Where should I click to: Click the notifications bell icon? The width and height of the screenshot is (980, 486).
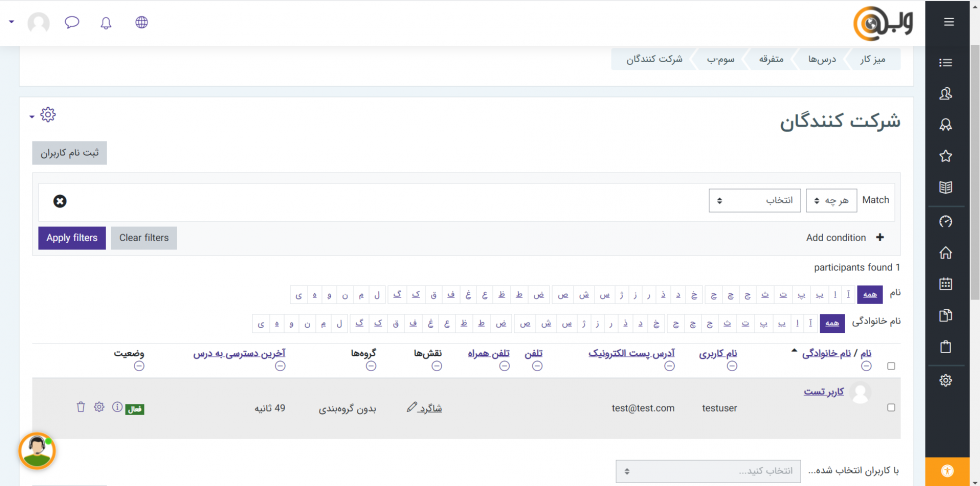(106, 22)
